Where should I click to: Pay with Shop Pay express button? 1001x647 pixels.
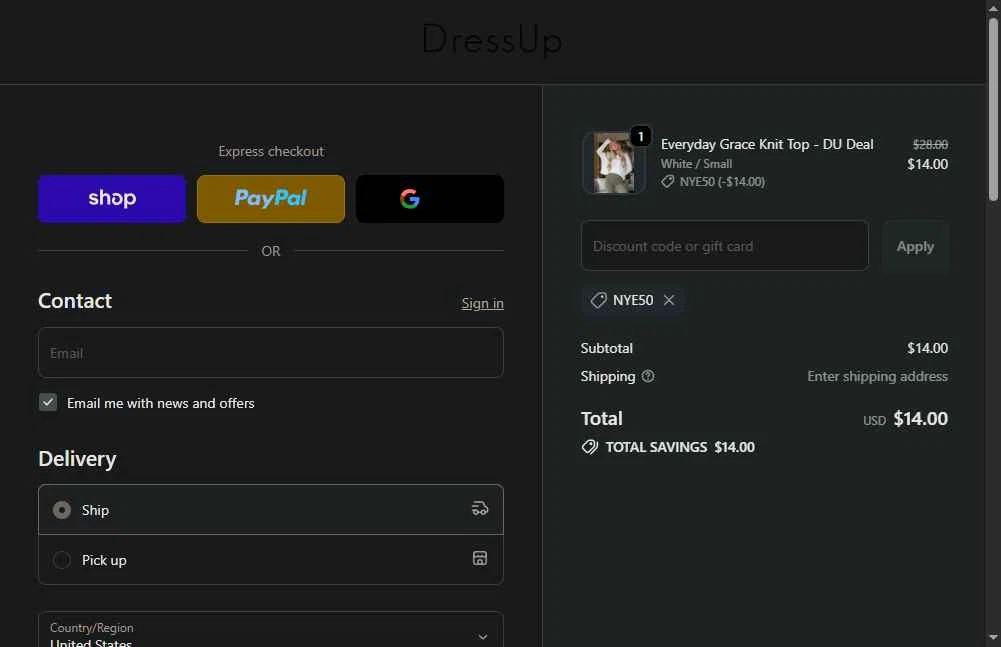112,199
